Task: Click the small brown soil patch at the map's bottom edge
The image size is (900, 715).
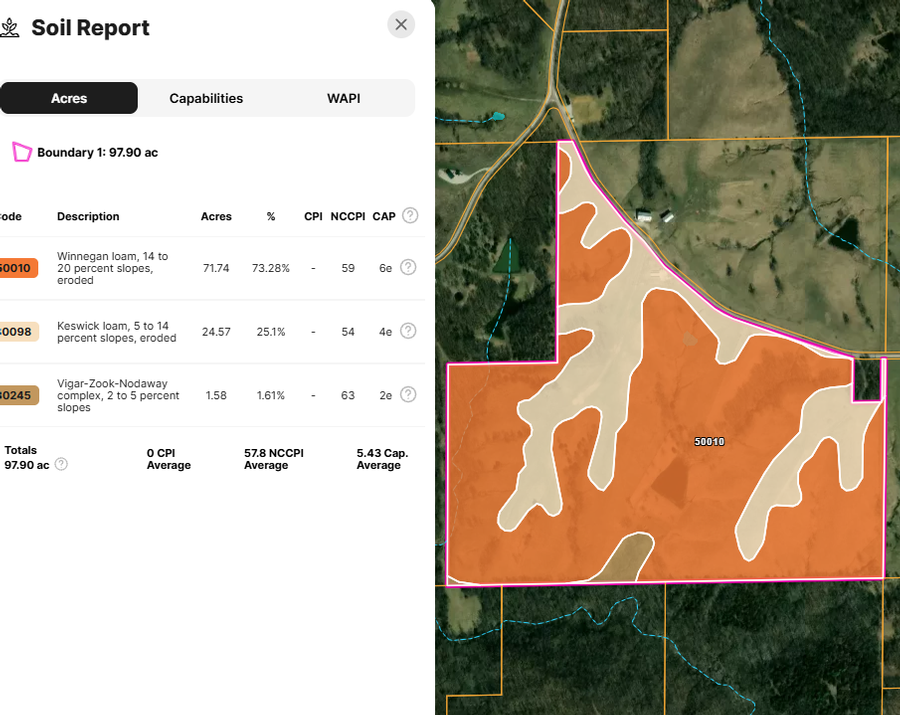Action: point(626,558)
